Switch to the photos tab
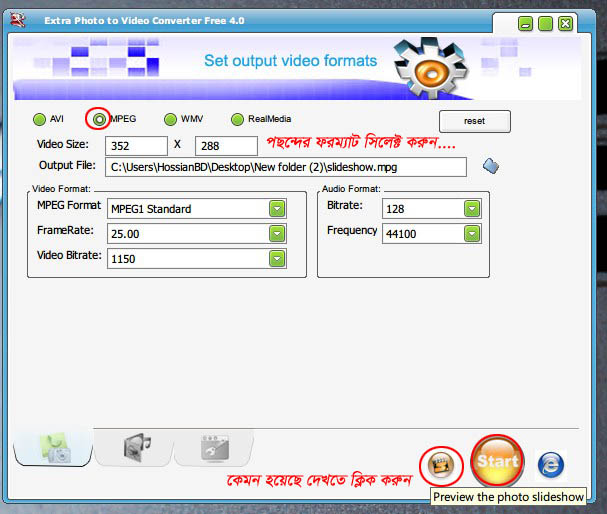 tap(53, 447)
